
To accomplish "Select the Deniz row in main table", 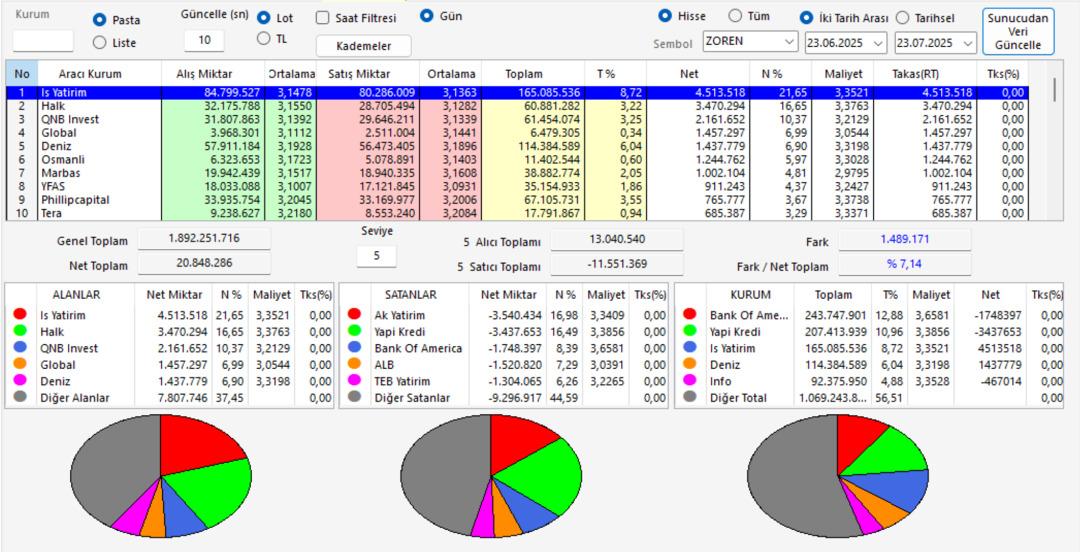I will (517, 146).
